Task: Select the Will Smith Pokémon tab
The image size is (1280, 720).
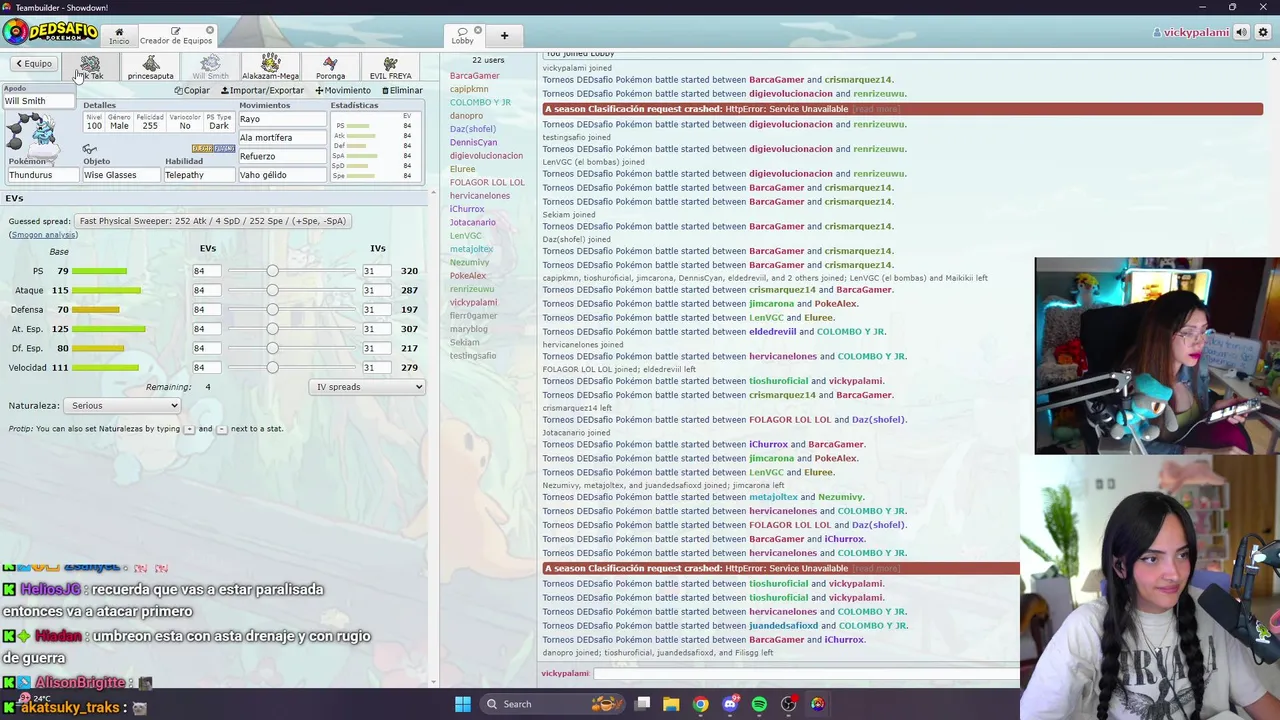Action: coord(210,67)
